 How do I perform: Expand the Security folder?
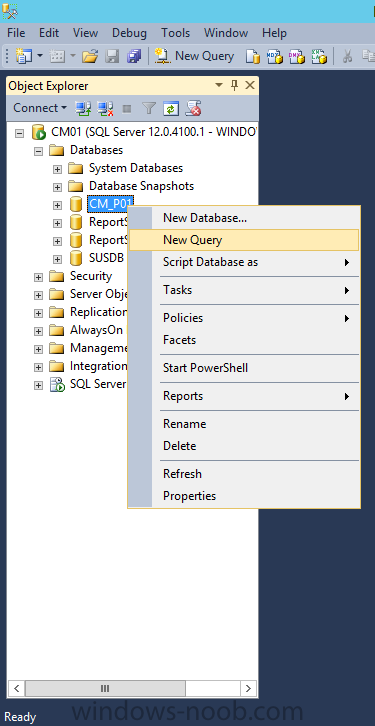(x=38, y=277)
